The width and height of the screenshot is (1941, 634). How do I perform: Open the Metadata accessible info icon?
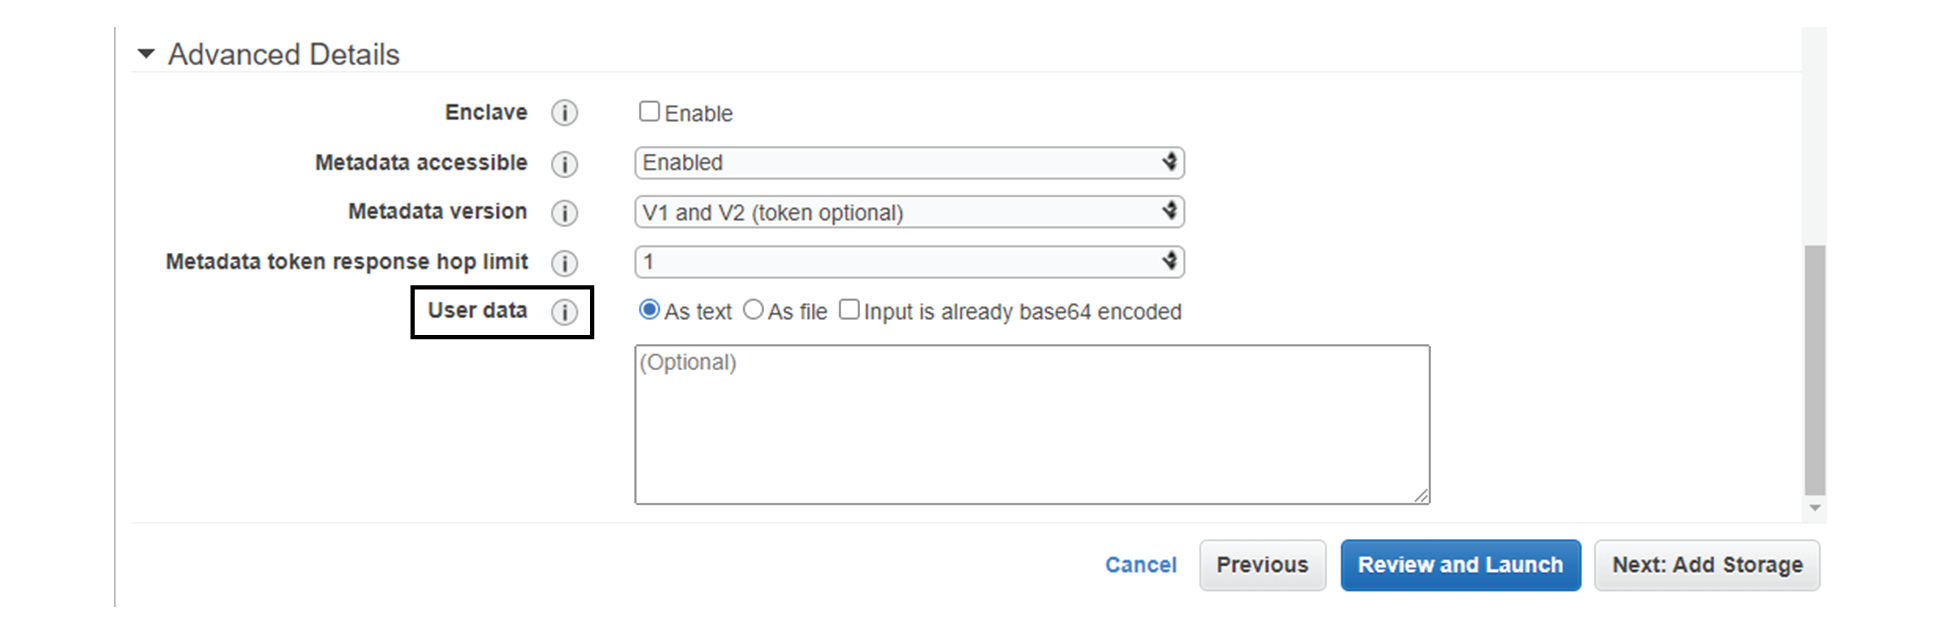point(565,164)
